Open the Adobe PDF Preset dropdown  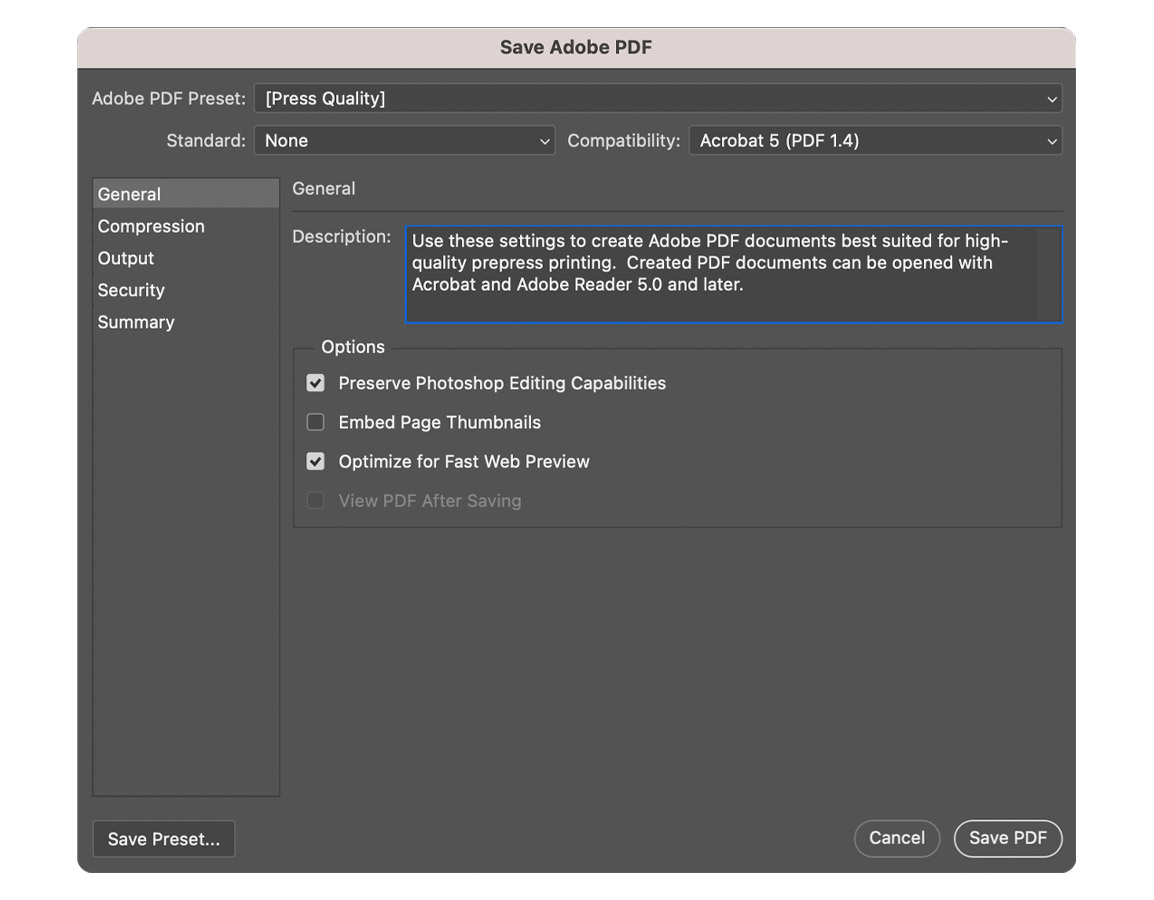pyautogui.click(x=657, y=99)
